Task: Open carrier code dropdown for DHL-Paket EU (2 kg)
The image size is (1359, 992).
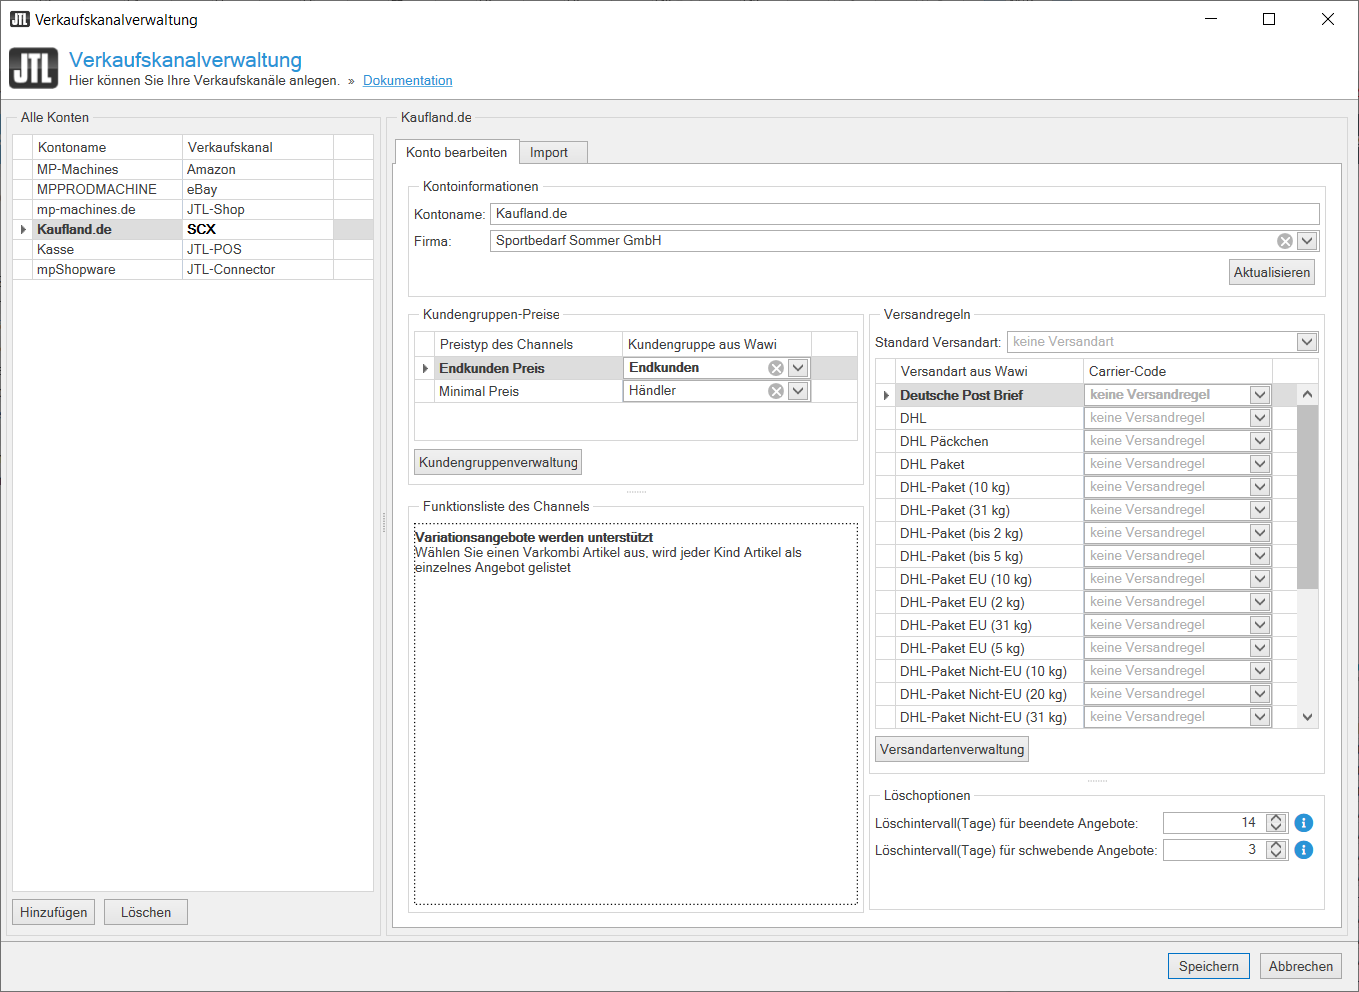Action: point(1260,602)
